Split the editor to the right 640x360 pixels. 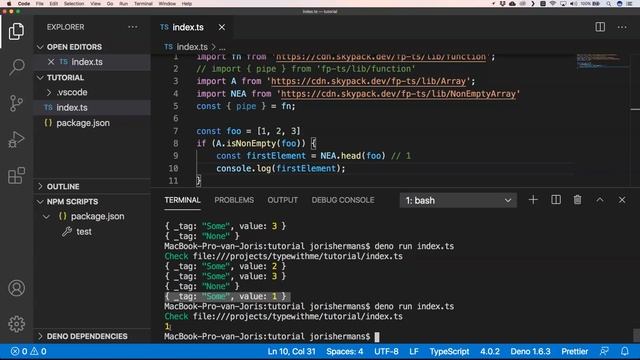pyautogui.click(x=600, y=27)
